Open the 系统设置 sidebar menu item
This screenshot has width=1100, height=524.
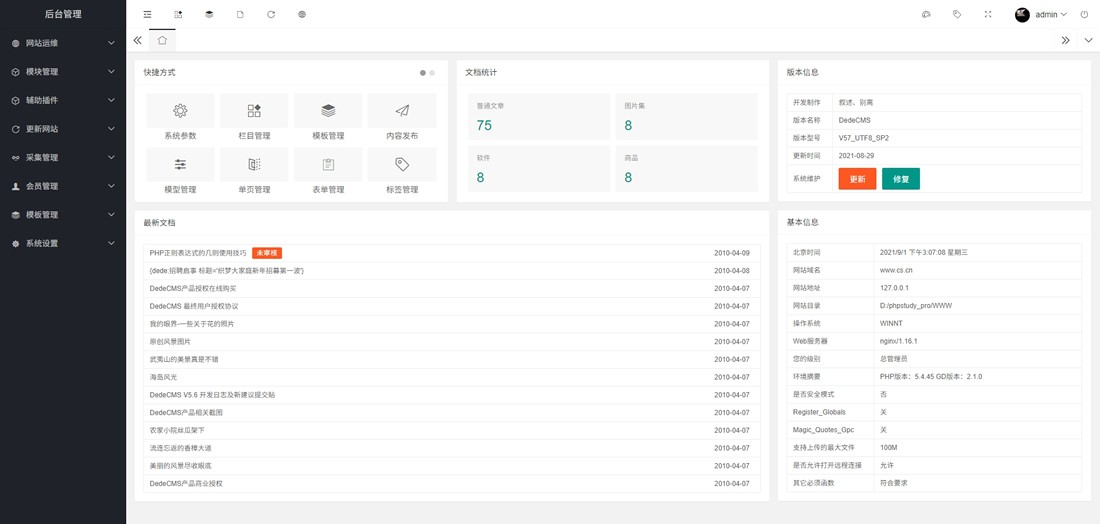[62, 243]
